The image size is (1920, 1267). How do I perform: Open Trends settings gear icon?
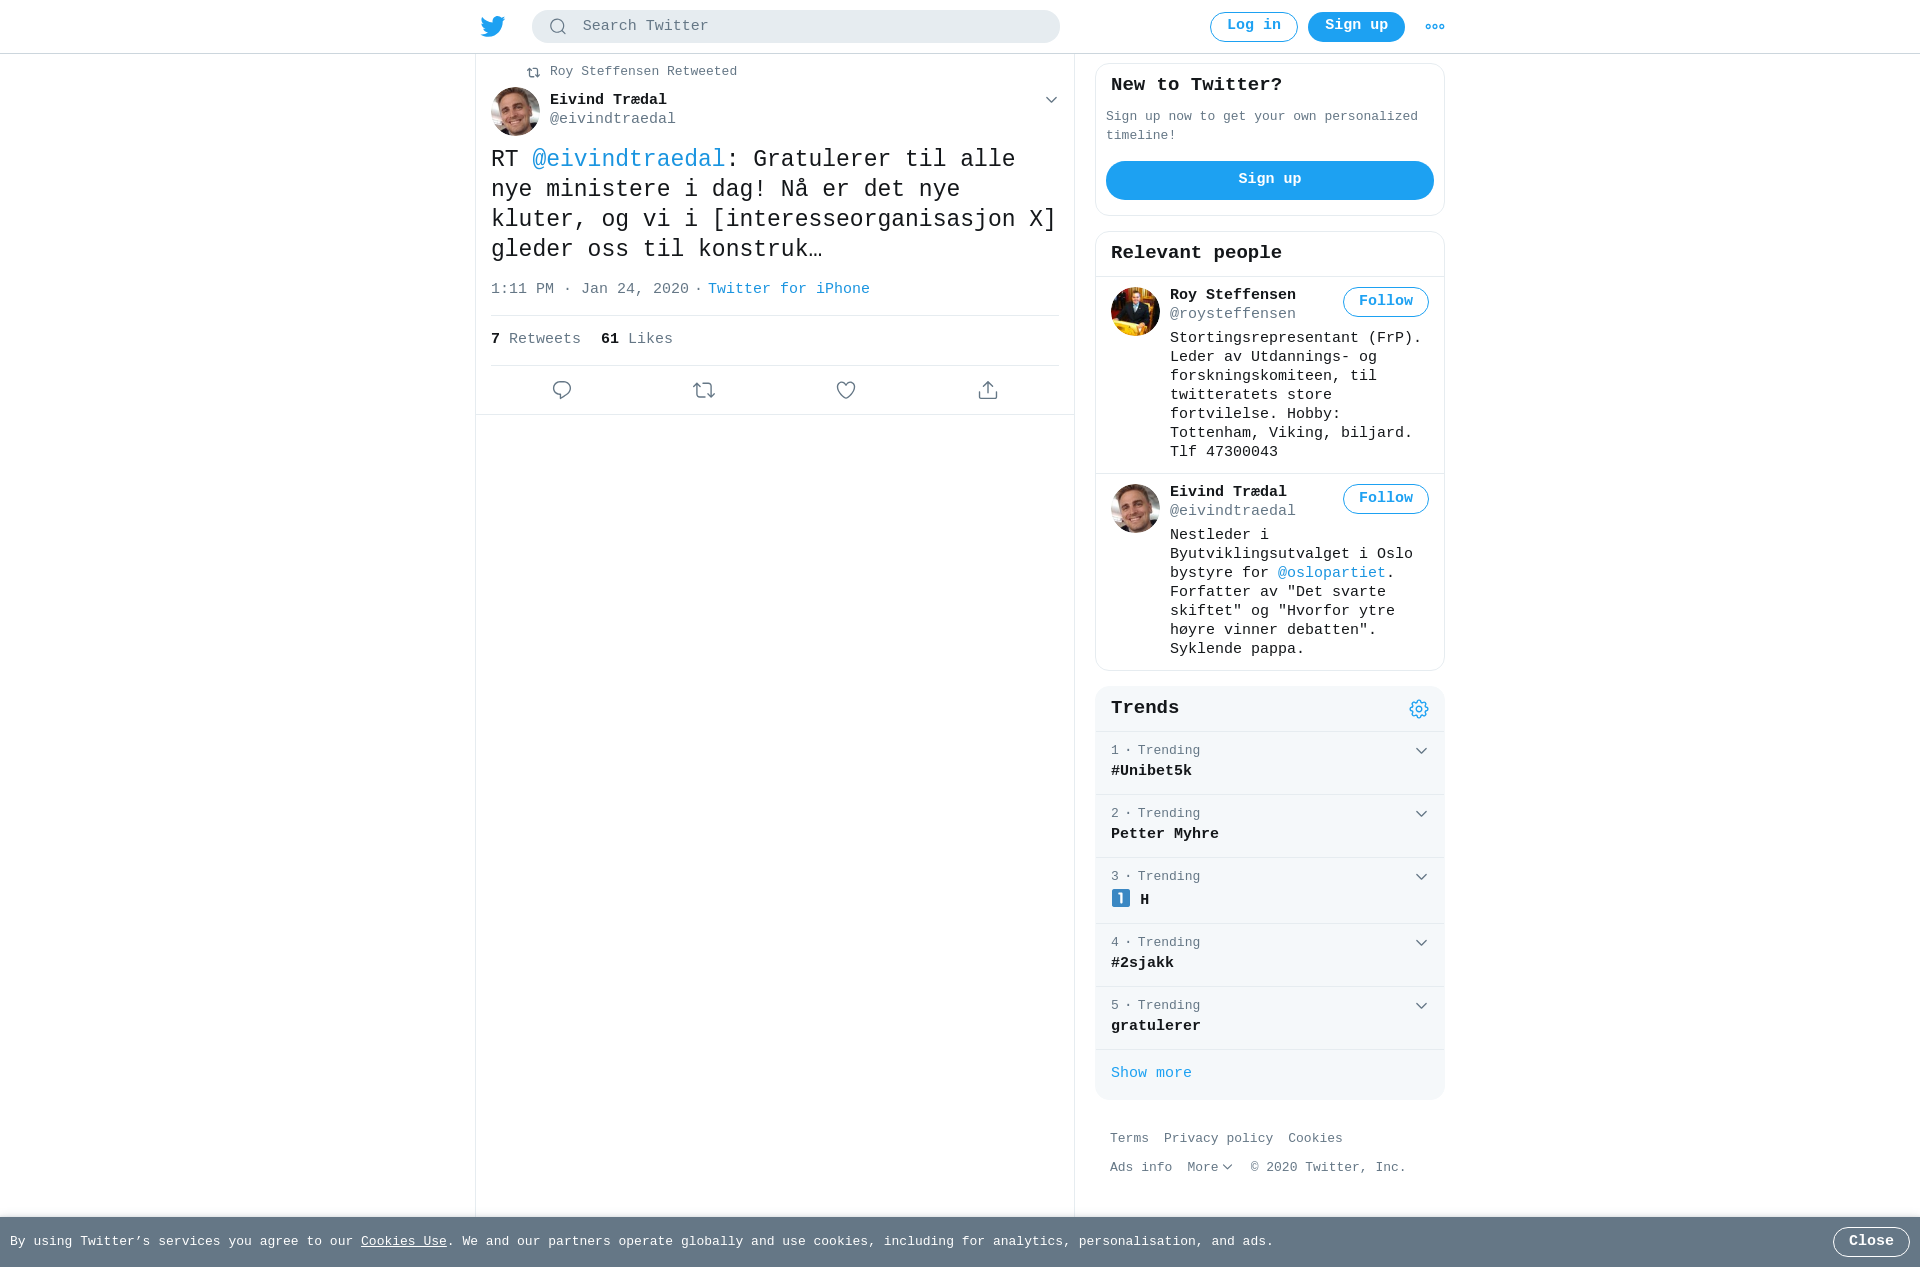1419,709
